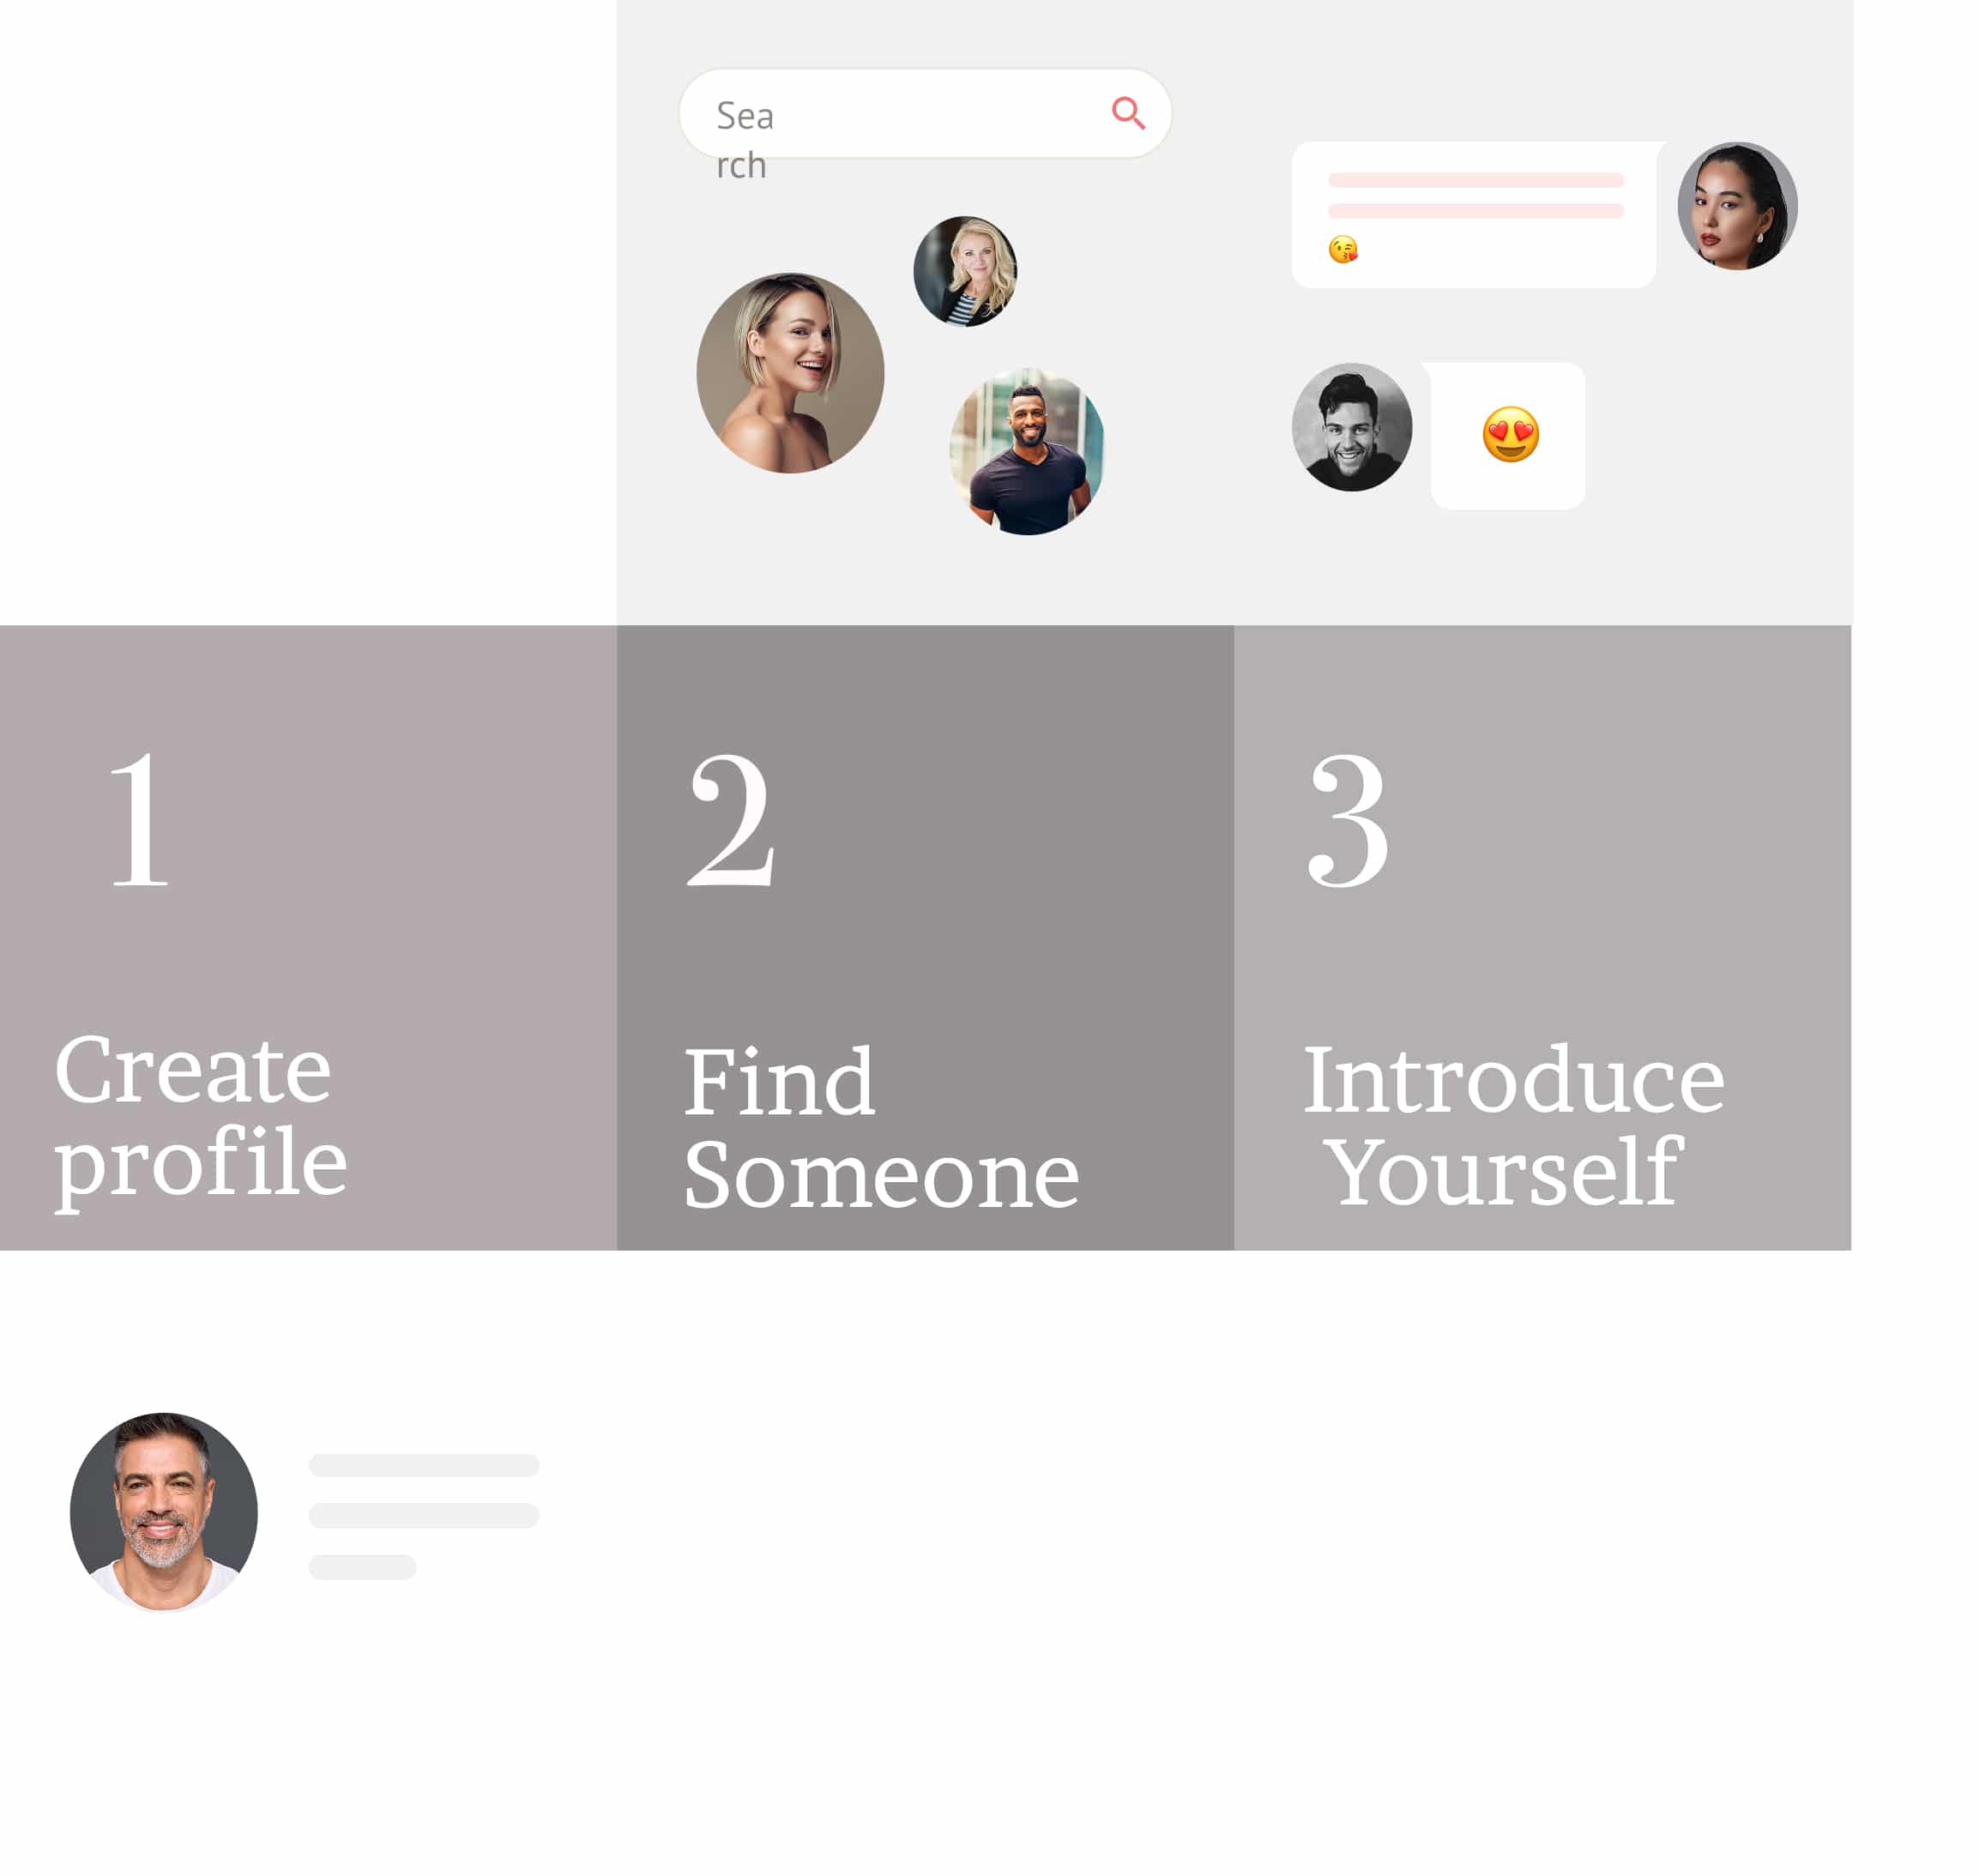Open the "Find Someone" step heading
Image resolution: width=1979 pixels, height=1876 pixels.
click(x=880, y=1127)
